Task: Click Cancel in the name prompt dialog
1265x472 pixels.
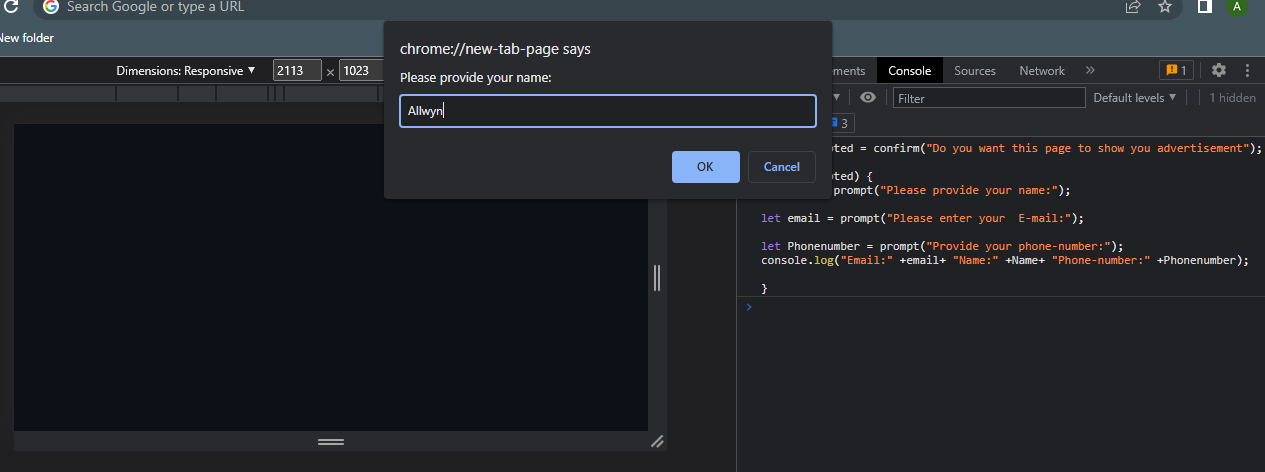Action: (782, 167)
